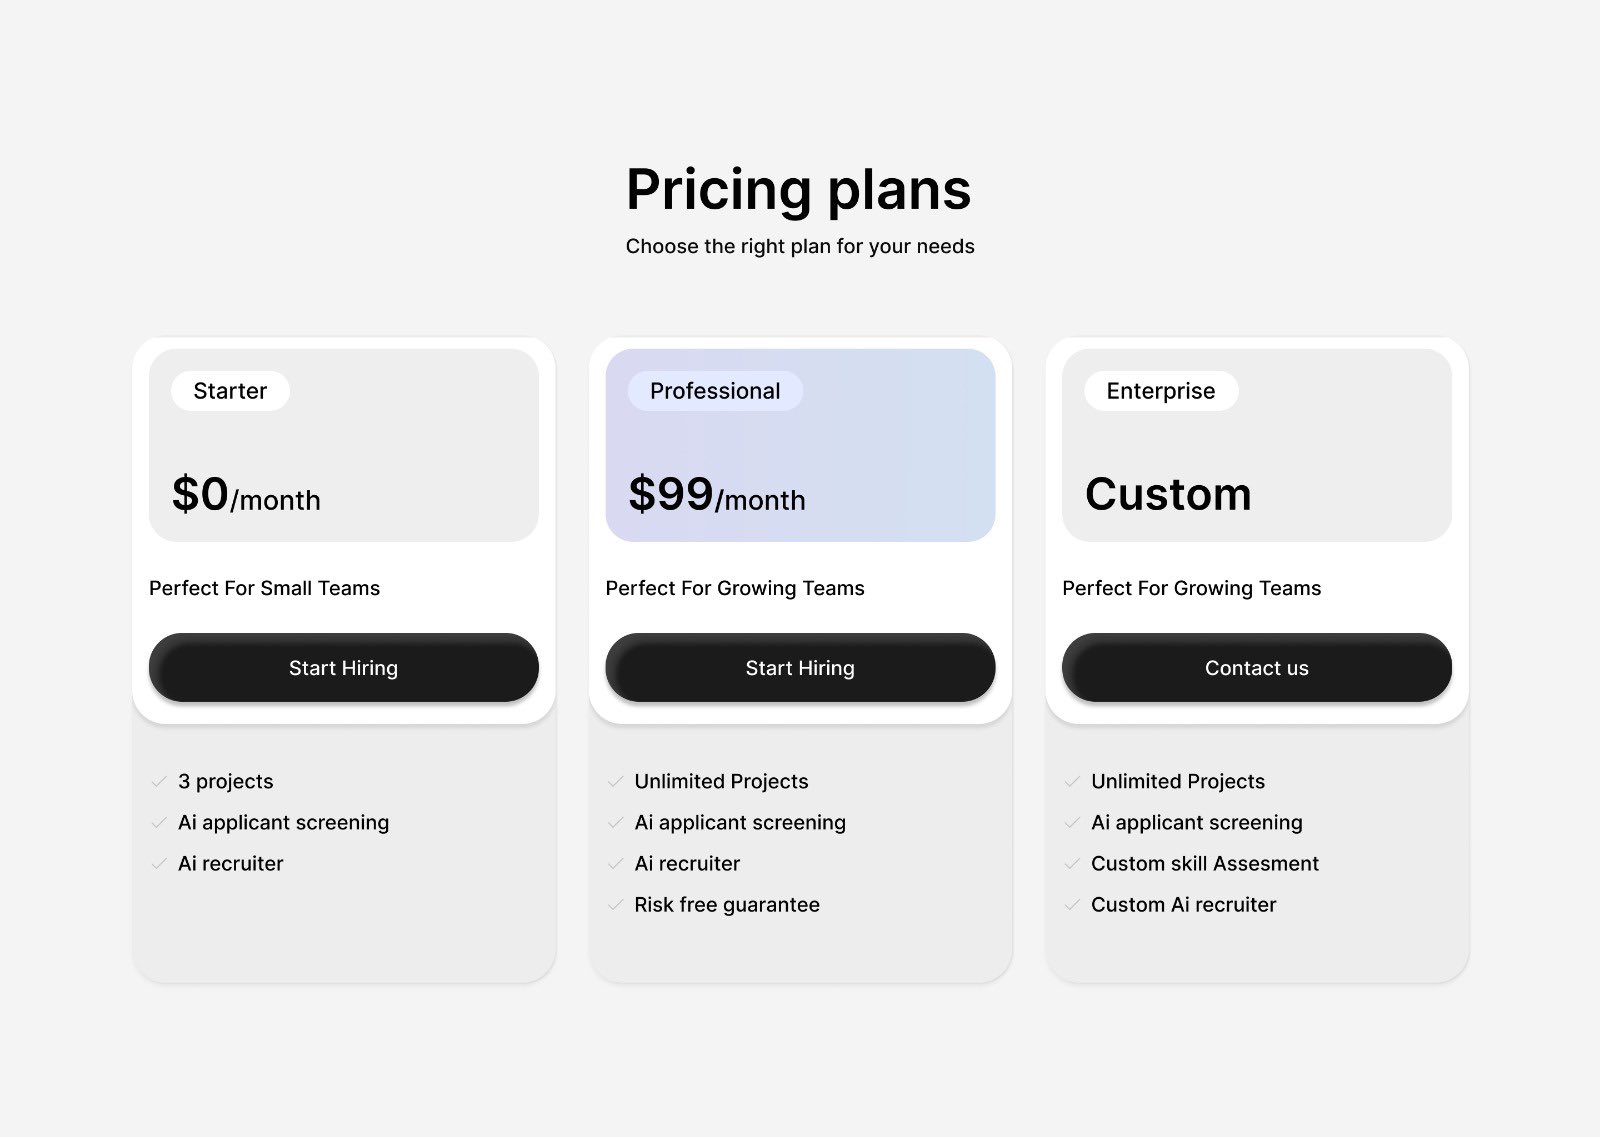Click the checkmark beside Starter's "Ai recruiter"

(159, 864)
